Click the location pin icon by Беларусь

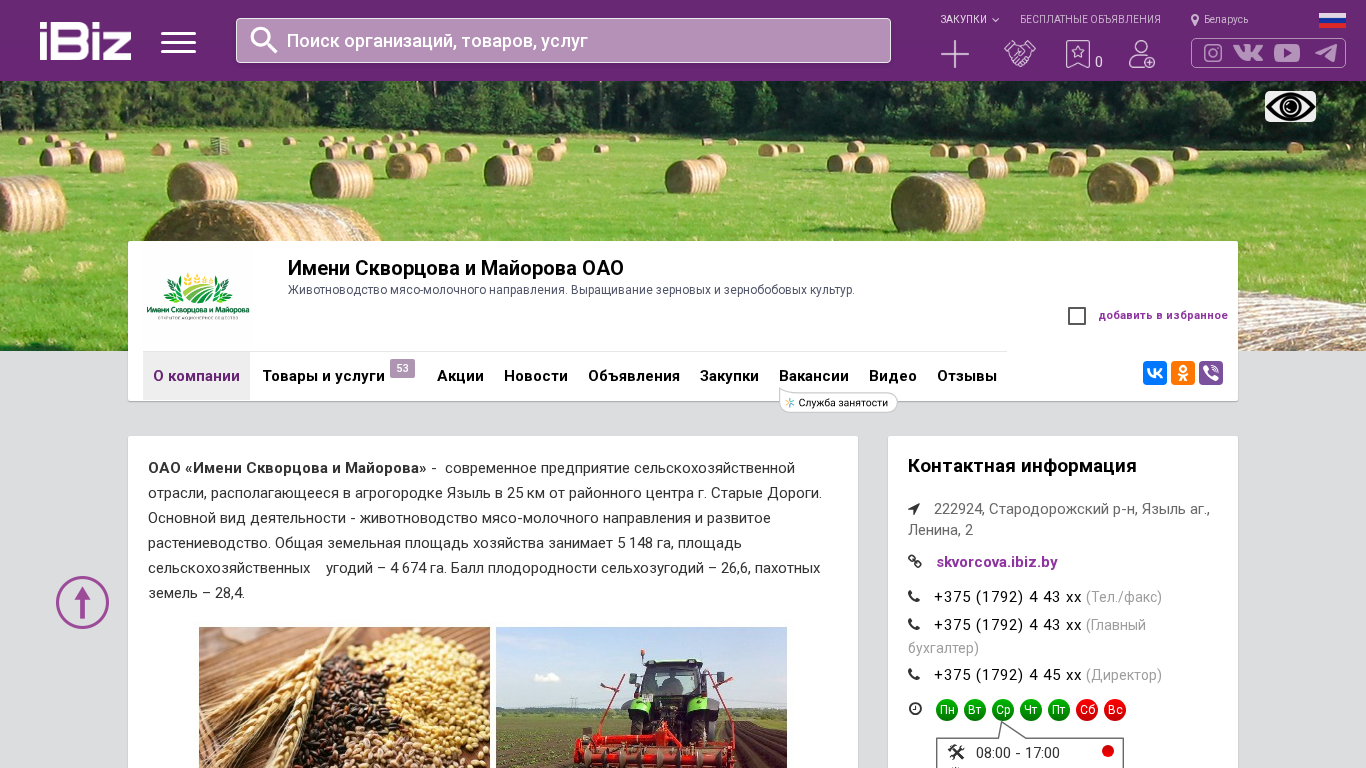pyautogui.click(x=1195, y=20)
